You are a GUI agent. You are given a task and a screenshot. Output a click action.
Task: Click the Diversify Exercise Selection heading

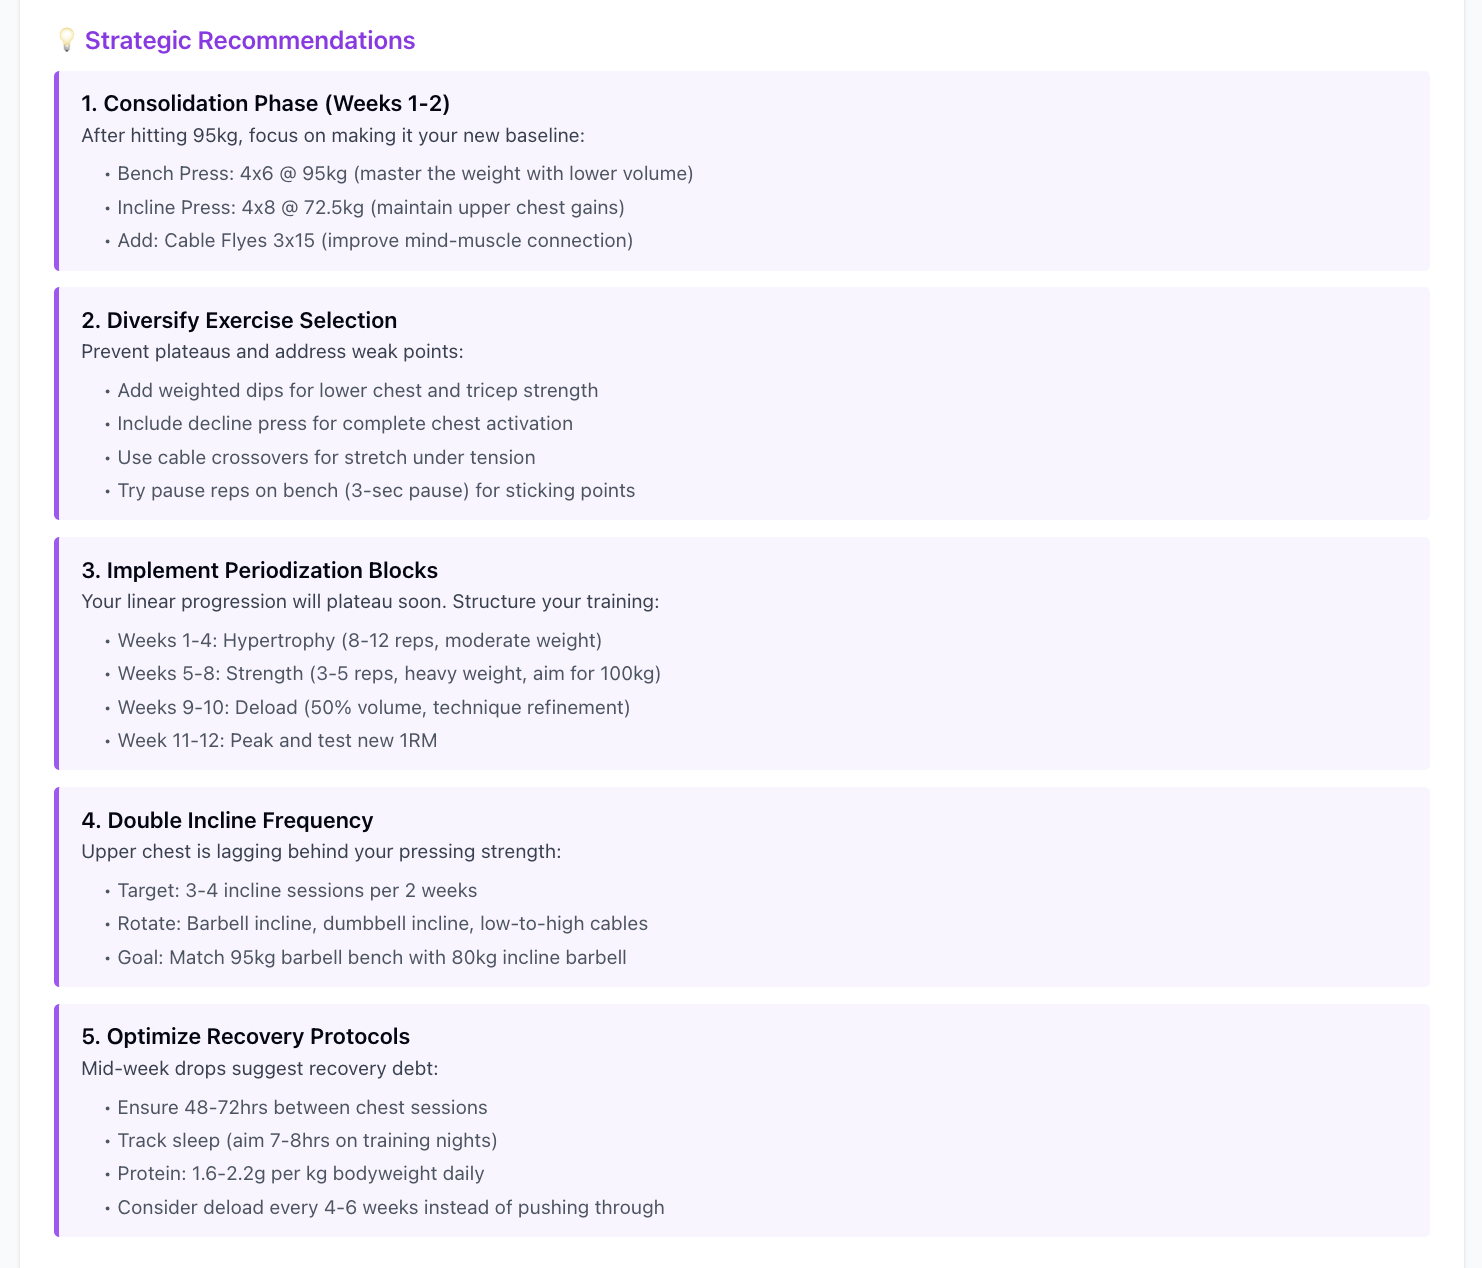[x=239, y=320]
